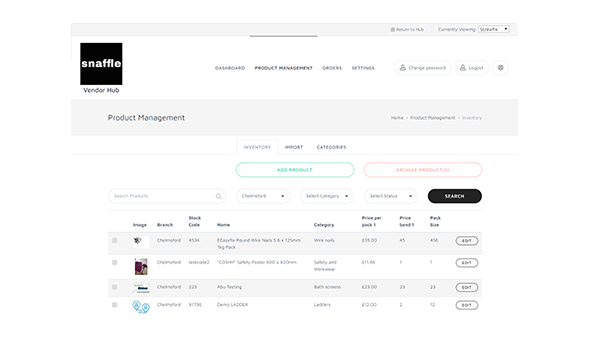Tick checkbox for EEasyfix Wire Nails row
Image resolution: width=590 pixels, height=360 pixels.
(x=114, y=240)
